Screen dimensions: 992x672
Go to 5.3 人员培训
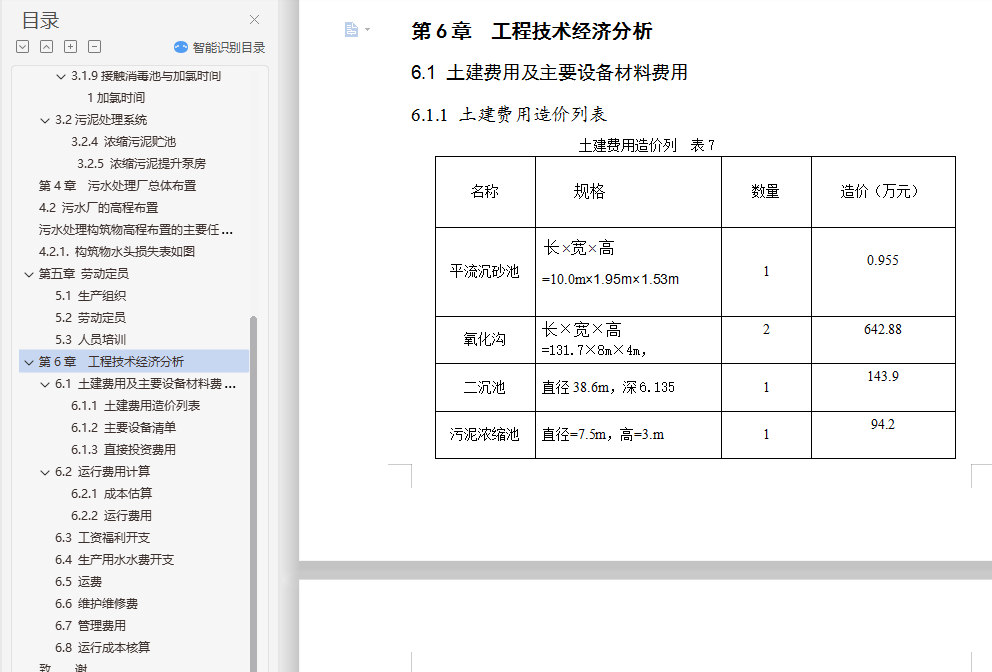pos(90,340)
